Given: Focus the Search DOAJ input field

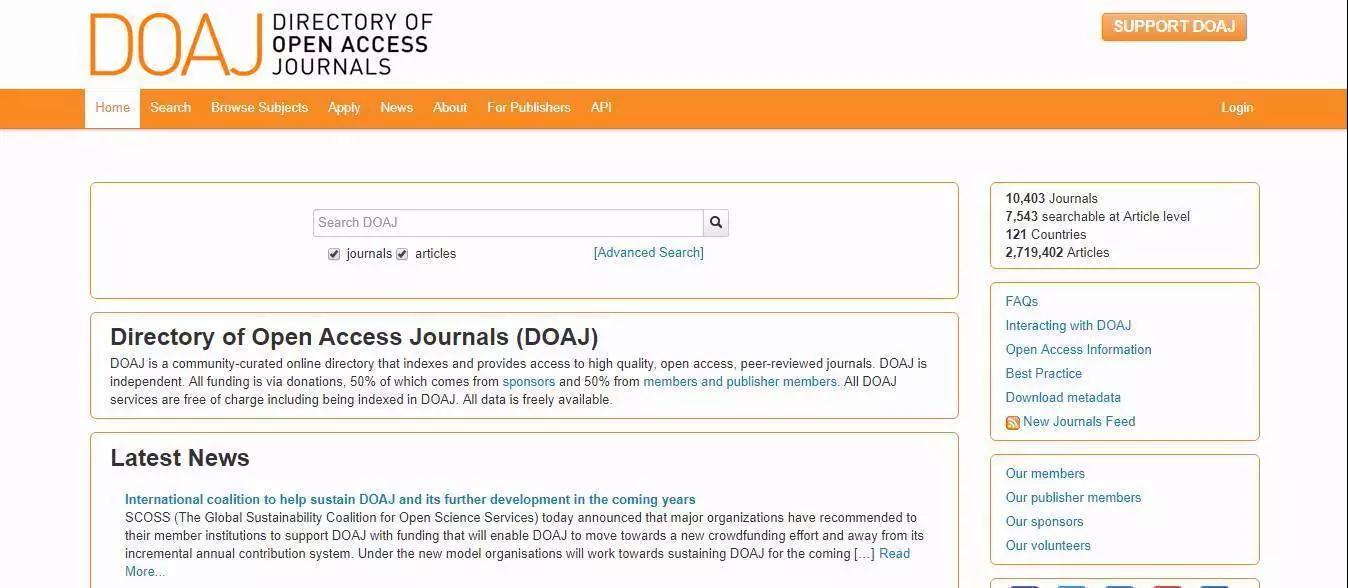Looking at the screenshot, I should tap(508, 222).
